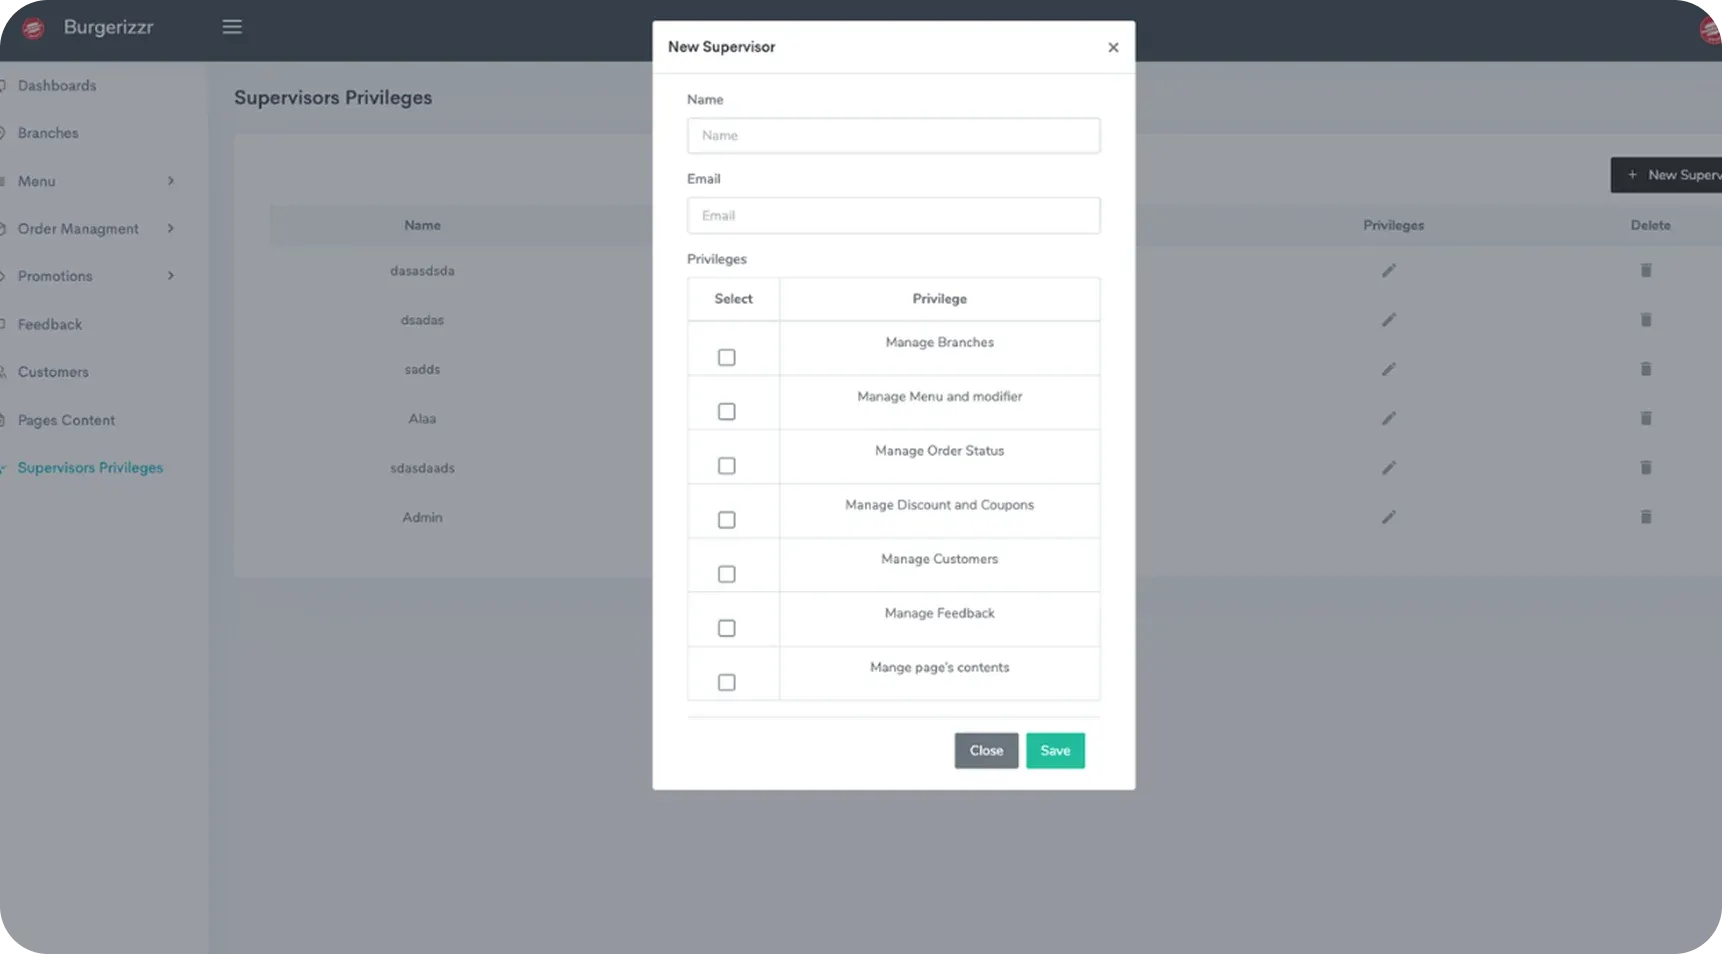1722x954 pixels.
Task: Open Branches from the sidebar
Action: pyautogui.click(x=48, y=133)
